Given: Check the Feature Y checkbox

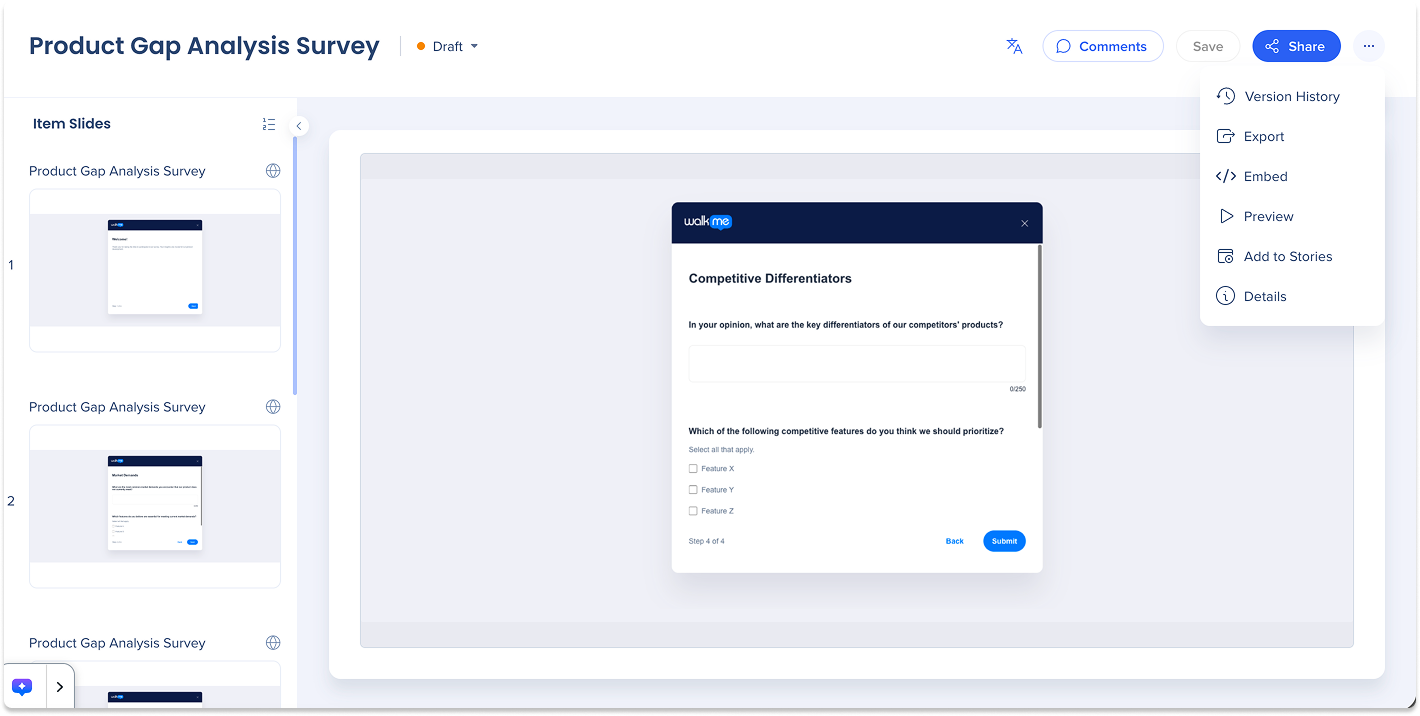Looking at the screenshot, I should pyautogui.click(x=693, y=490).
